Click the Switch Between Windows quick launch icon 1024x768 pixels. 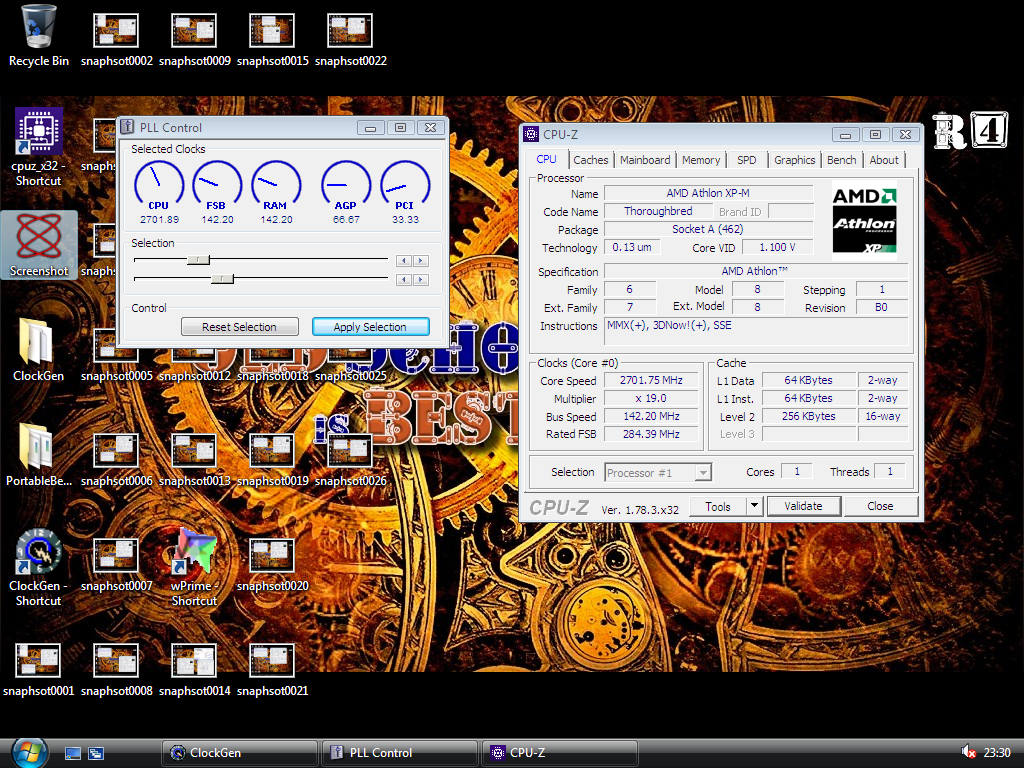[96, 754]
